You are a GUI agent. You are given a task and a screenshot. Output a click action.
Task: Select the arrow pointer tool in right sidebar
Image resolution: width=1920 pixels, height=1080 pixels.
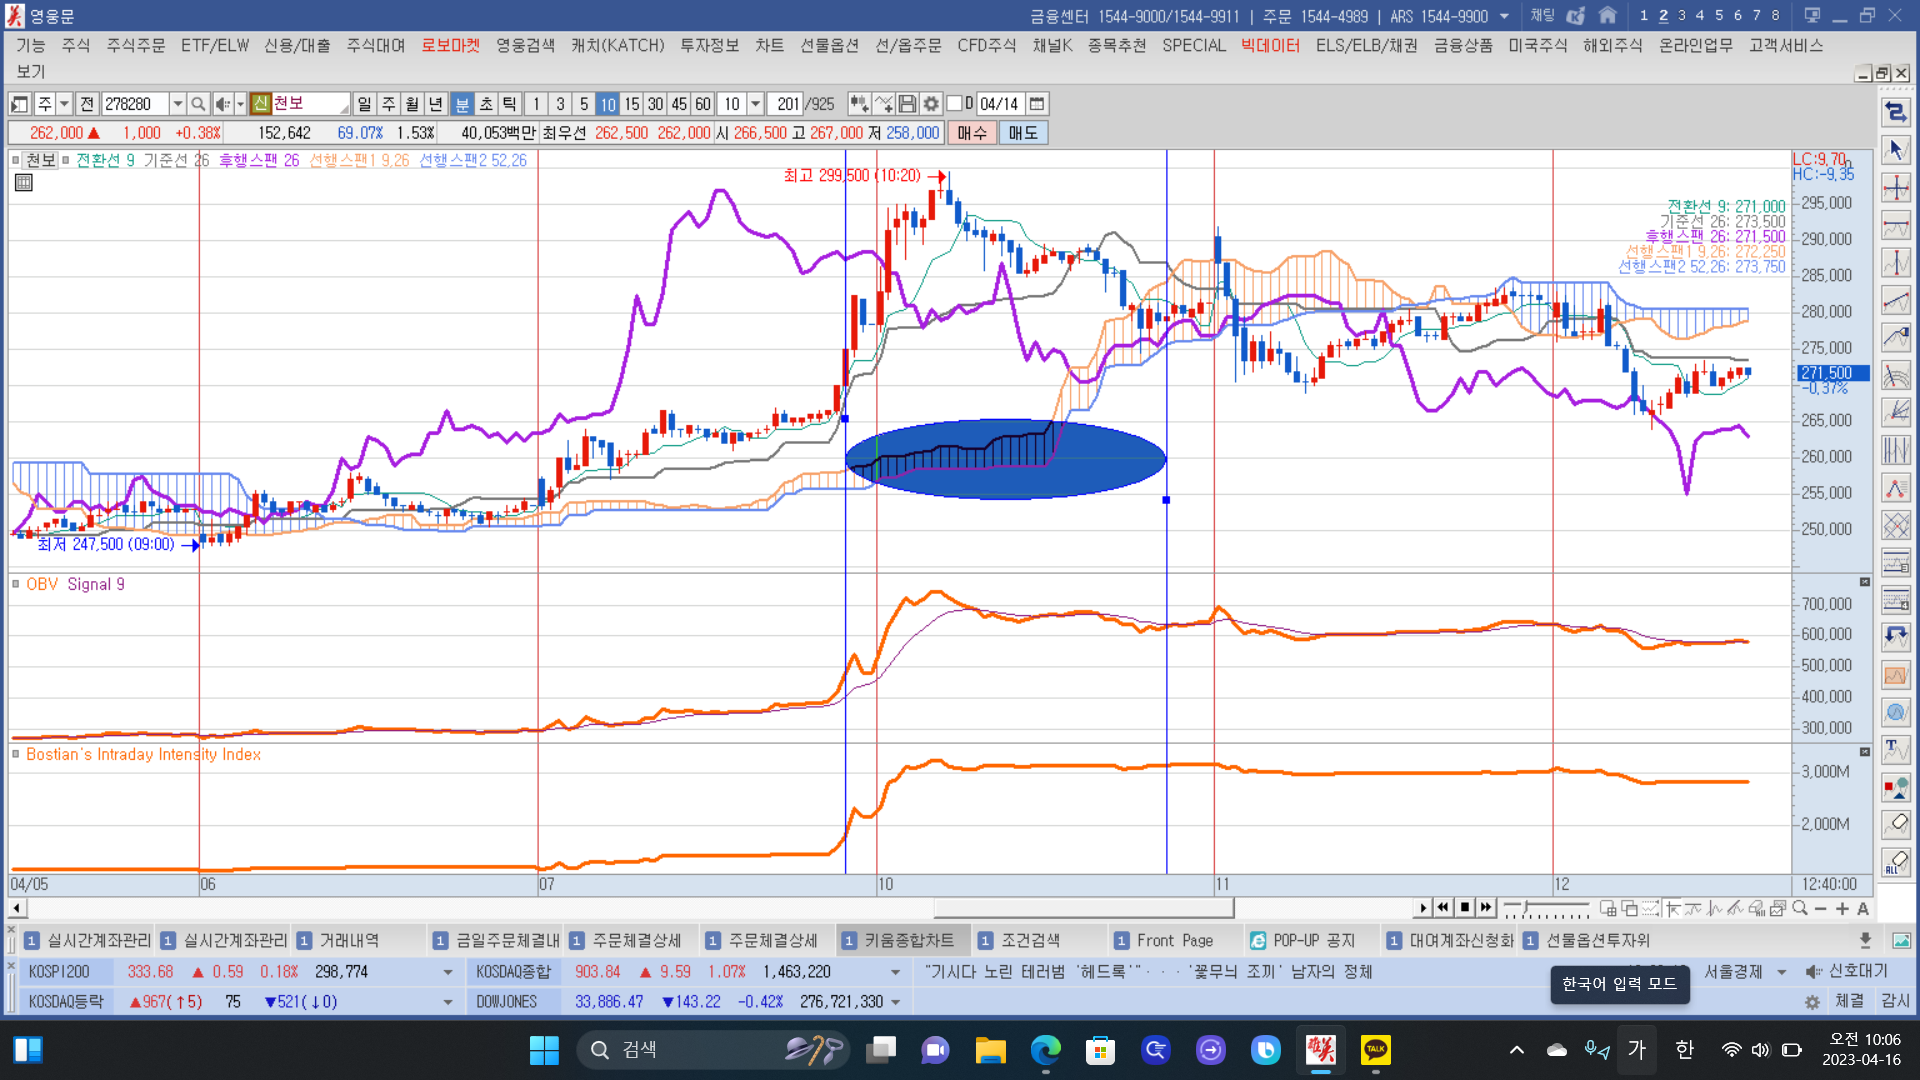click(1895, 150)
